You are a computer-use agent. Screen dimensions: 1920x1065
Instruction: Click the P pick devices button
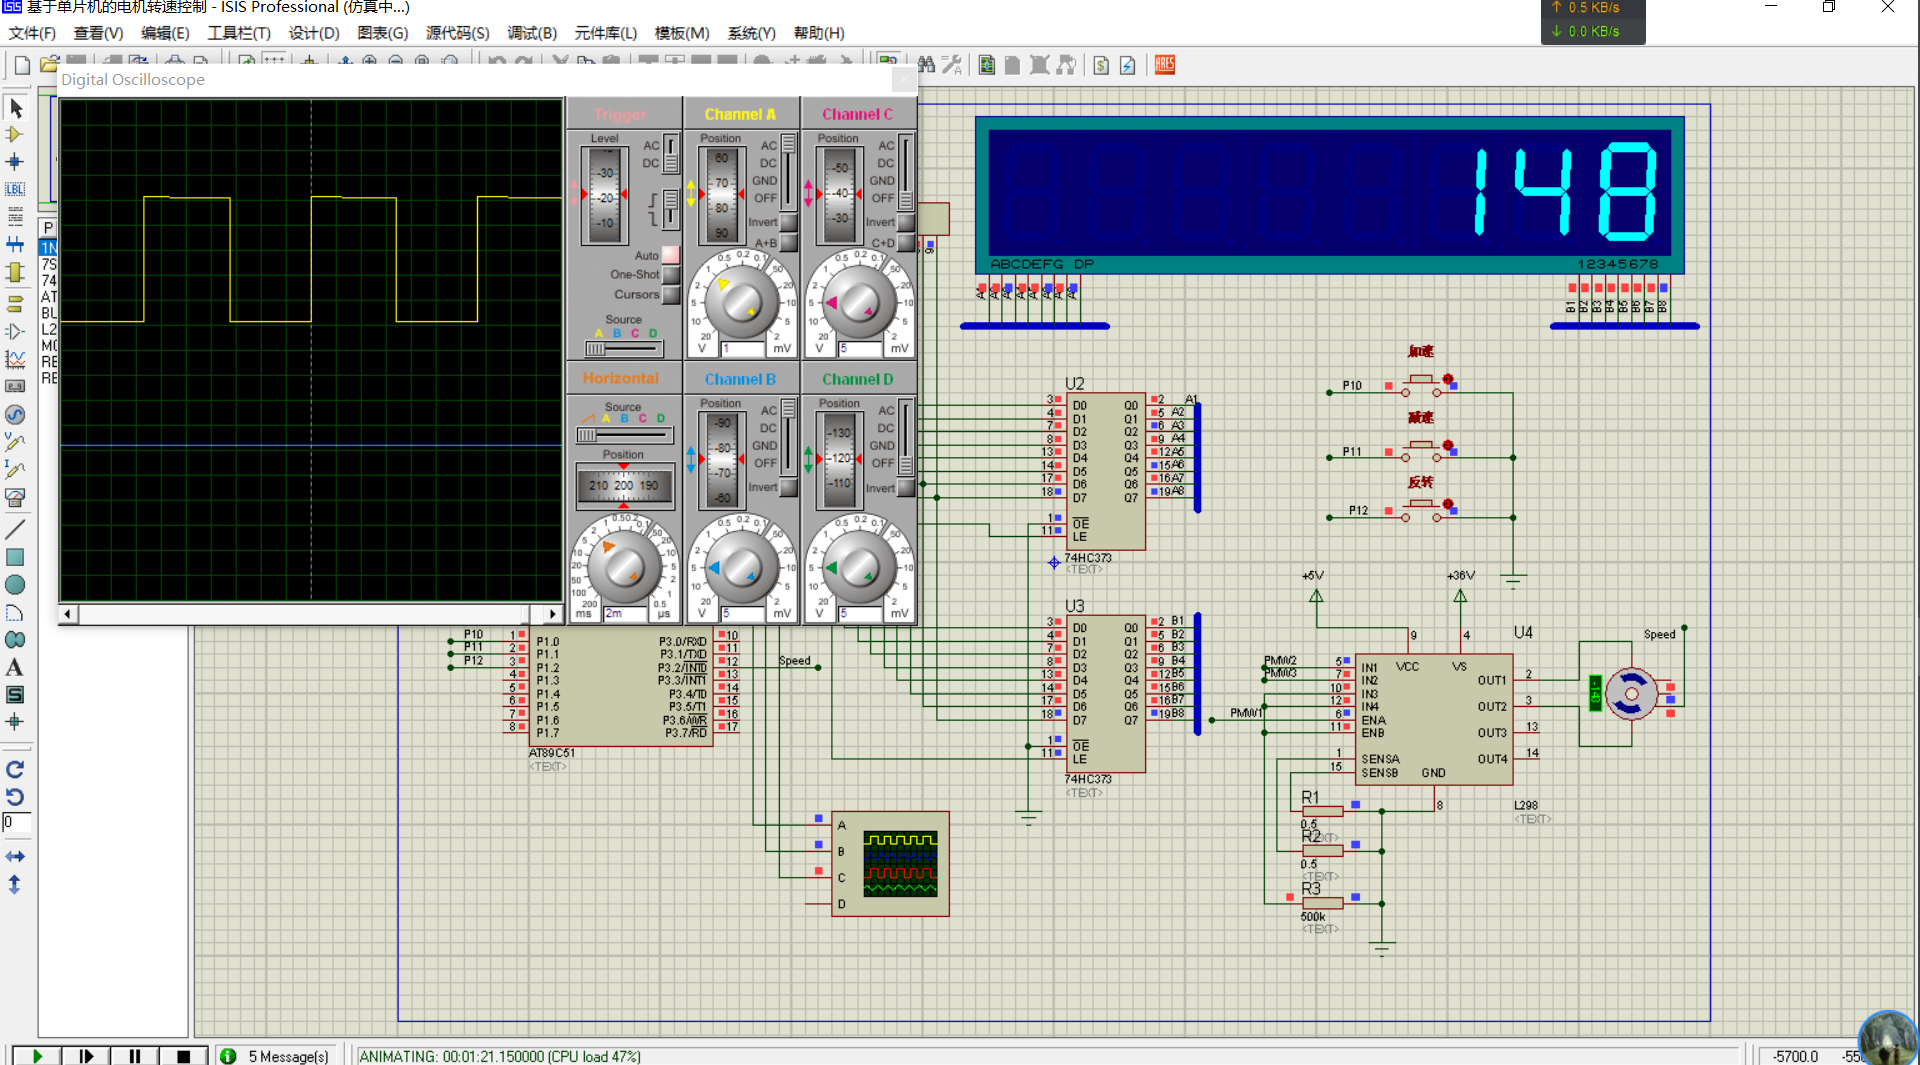pyautogui.click(x=48, y=227)
